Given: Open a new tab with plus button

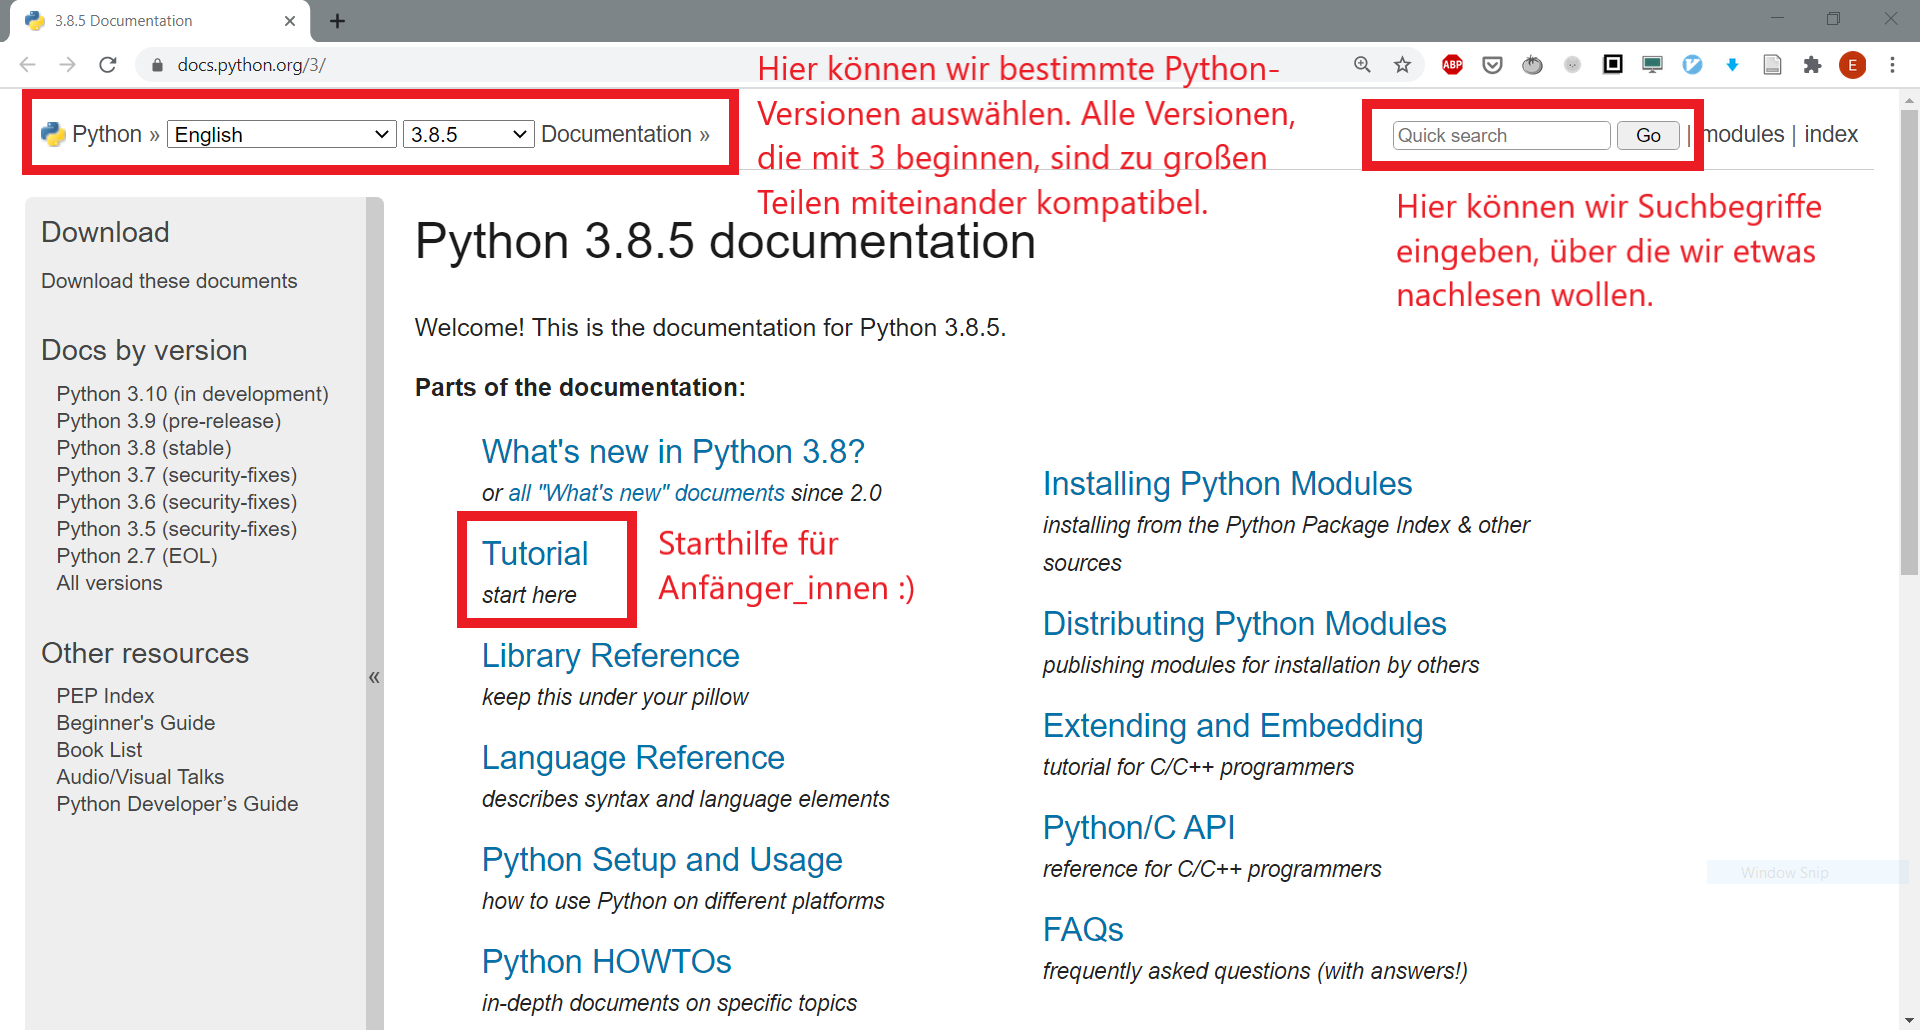Looking at the screenshot, I should tap(337, 21).
